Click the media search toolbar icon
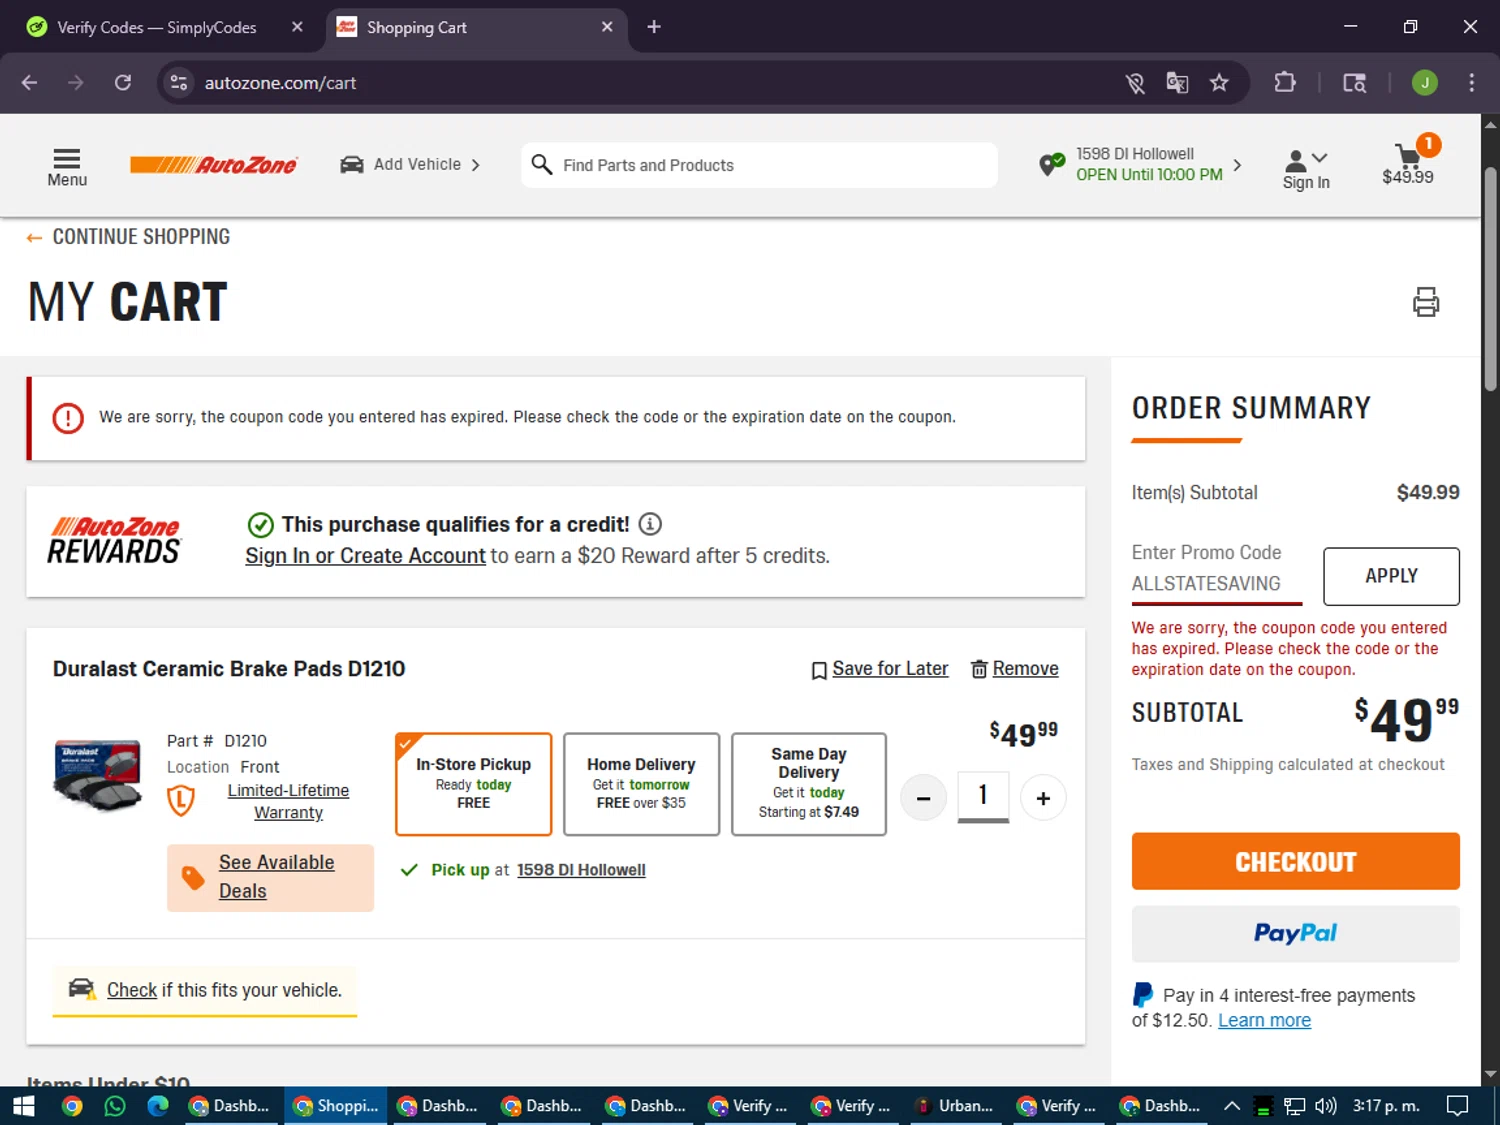1500x1125 pixels. coord(1355,83)
